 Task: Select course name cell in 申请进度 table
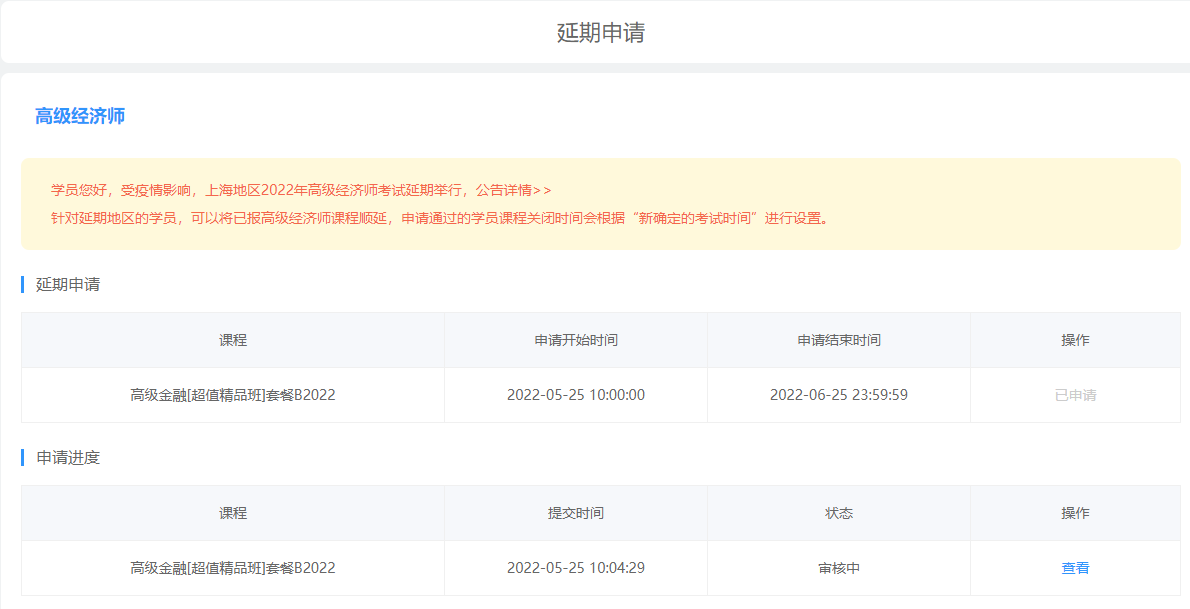(233, 568)
